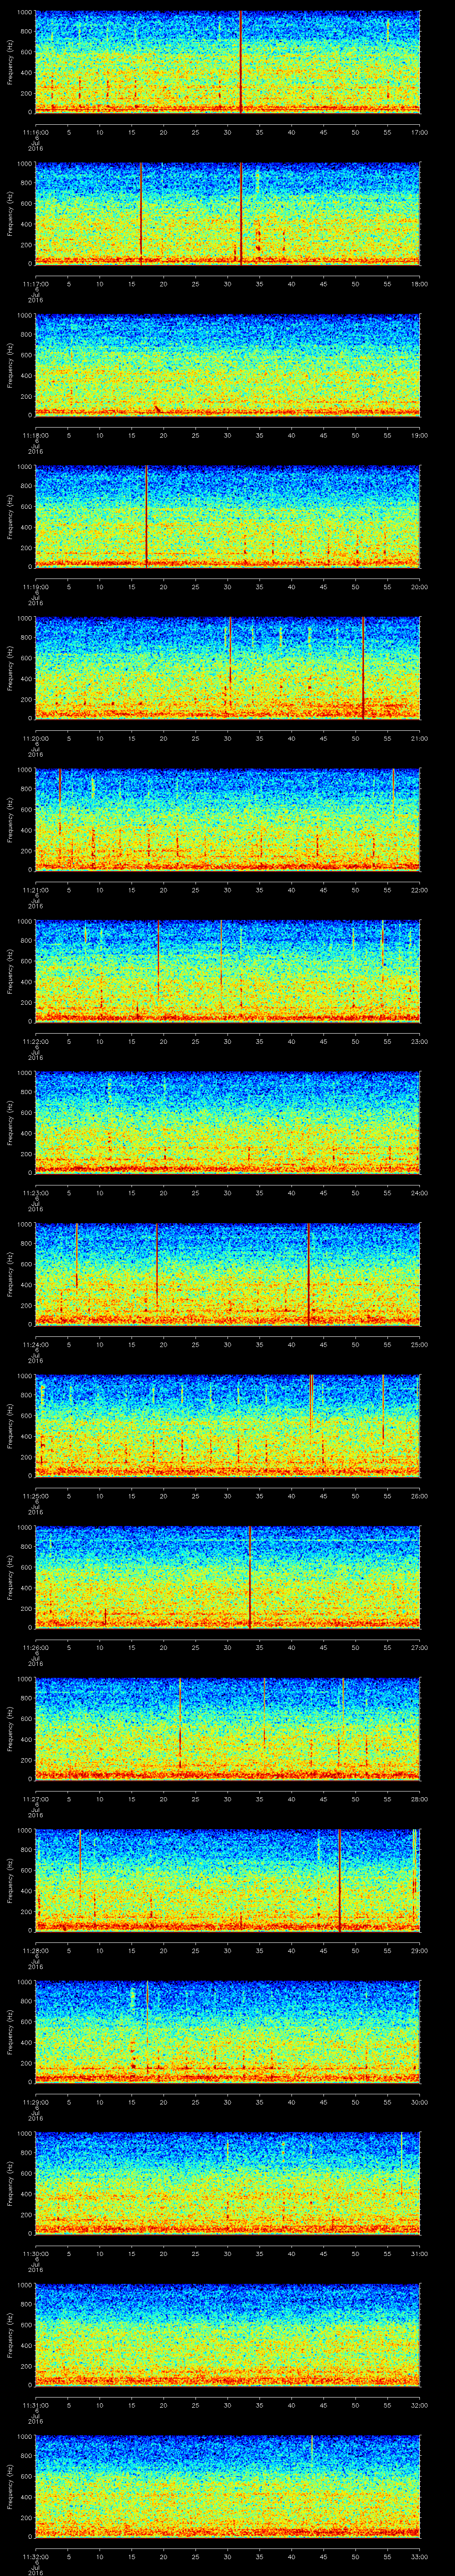Click the 11:32:00 start time label
This screenshot has height=2576, width=455.
(36, 2556)
